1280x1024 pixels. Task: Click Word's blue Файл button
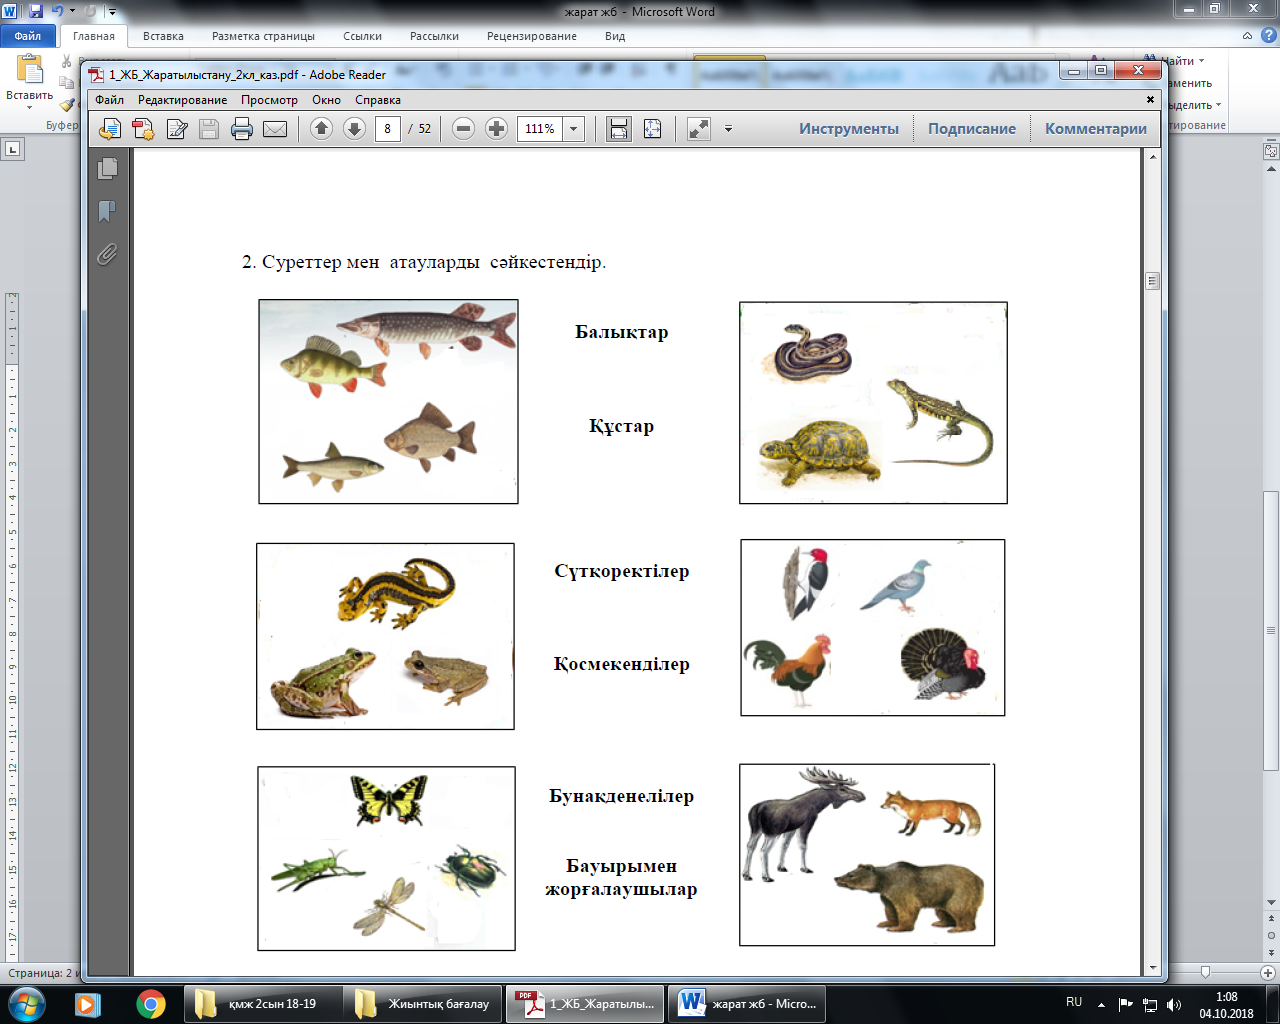pyautogui.click(x=28, y=36)
